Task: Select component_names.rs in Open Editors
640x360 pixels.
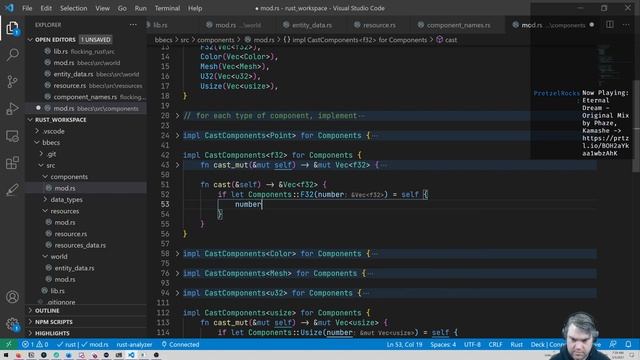Action: tap(85, 97)
